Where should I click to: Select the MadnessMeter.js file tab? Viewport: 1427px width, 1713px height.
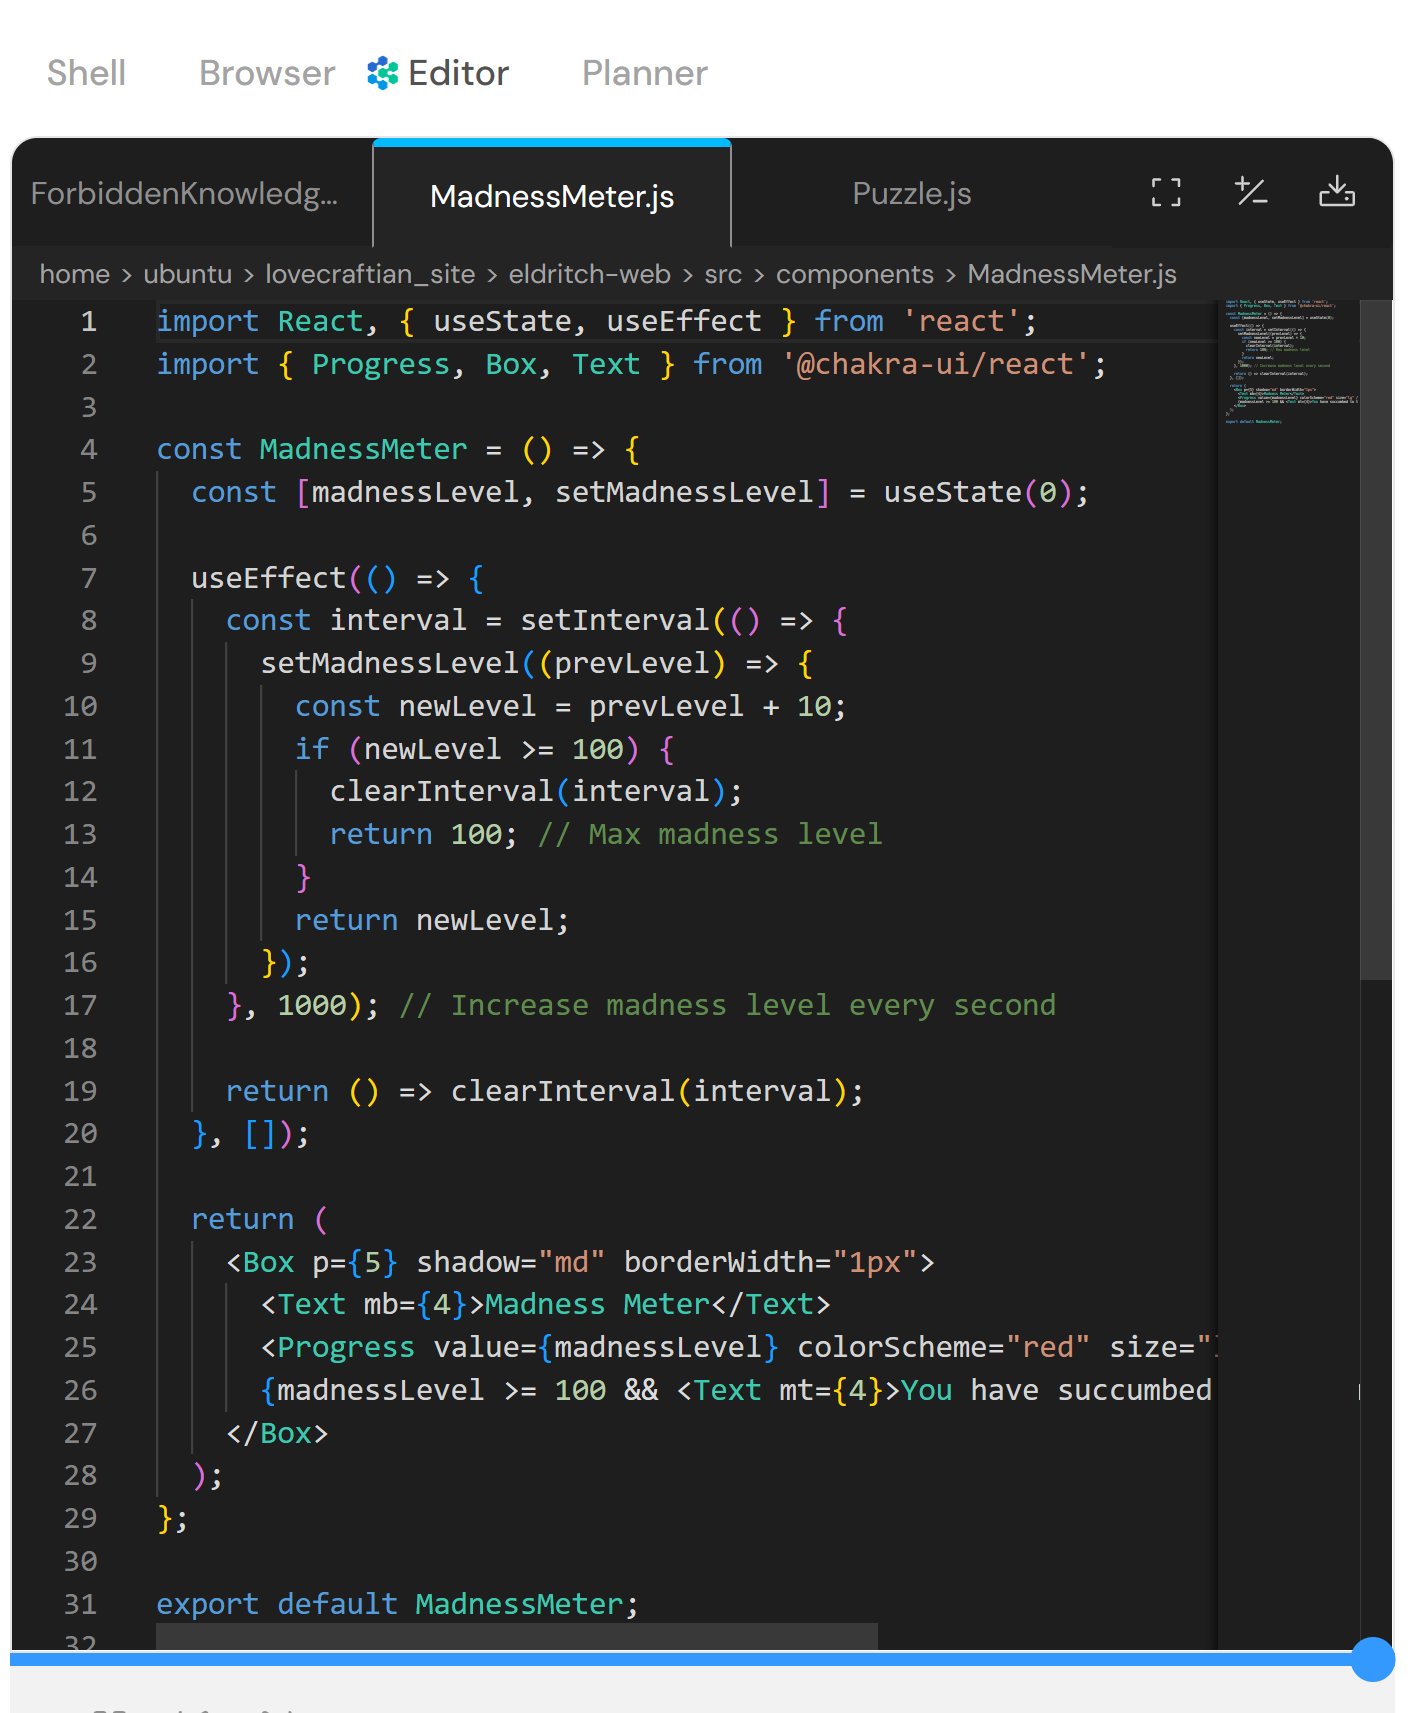(x=552, y=196)
